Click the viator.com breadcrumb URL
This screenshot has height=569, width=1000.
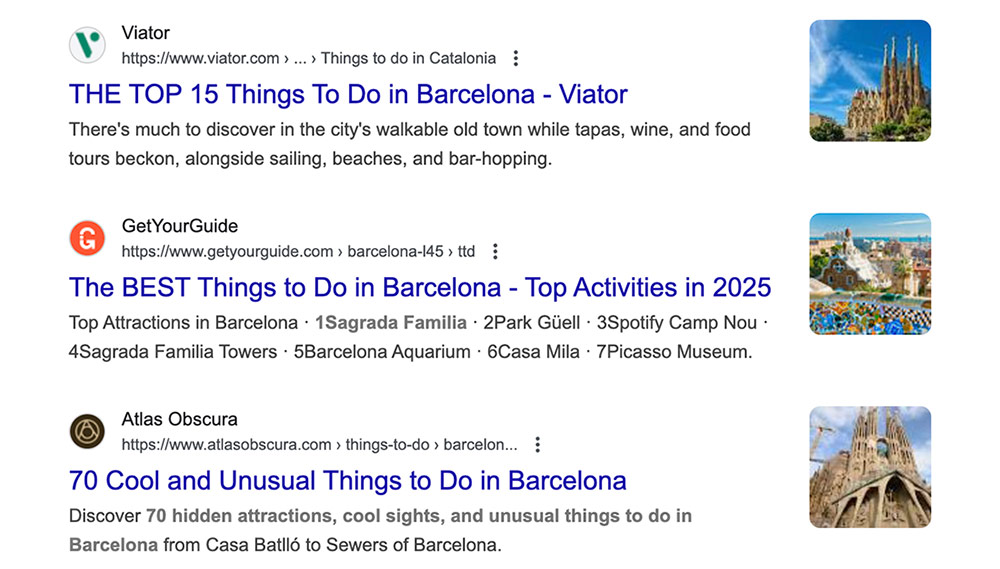(x=309, y=59)
